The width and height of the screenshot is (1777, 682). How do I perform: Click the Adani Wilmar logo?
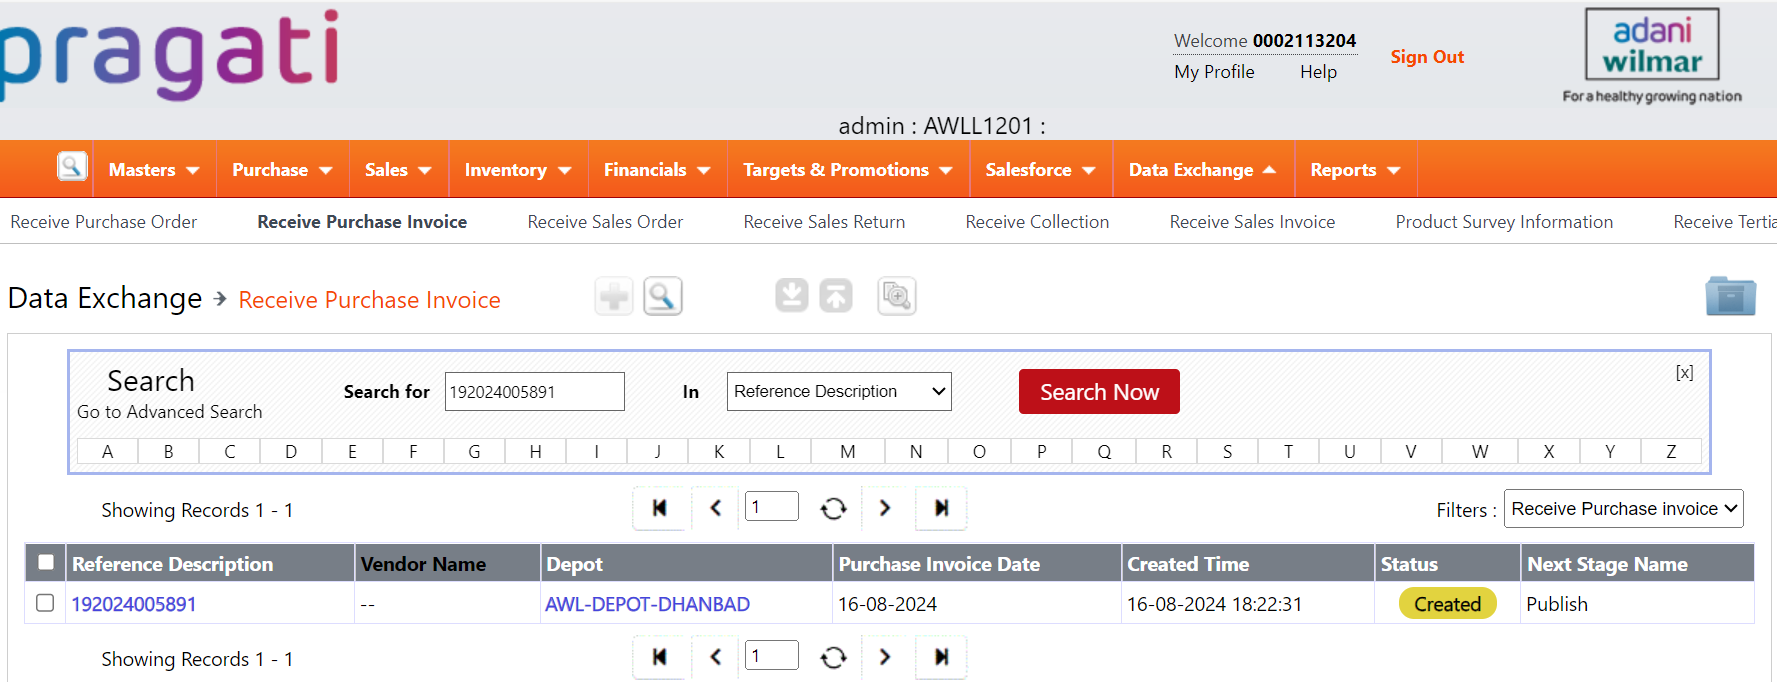1652,56
